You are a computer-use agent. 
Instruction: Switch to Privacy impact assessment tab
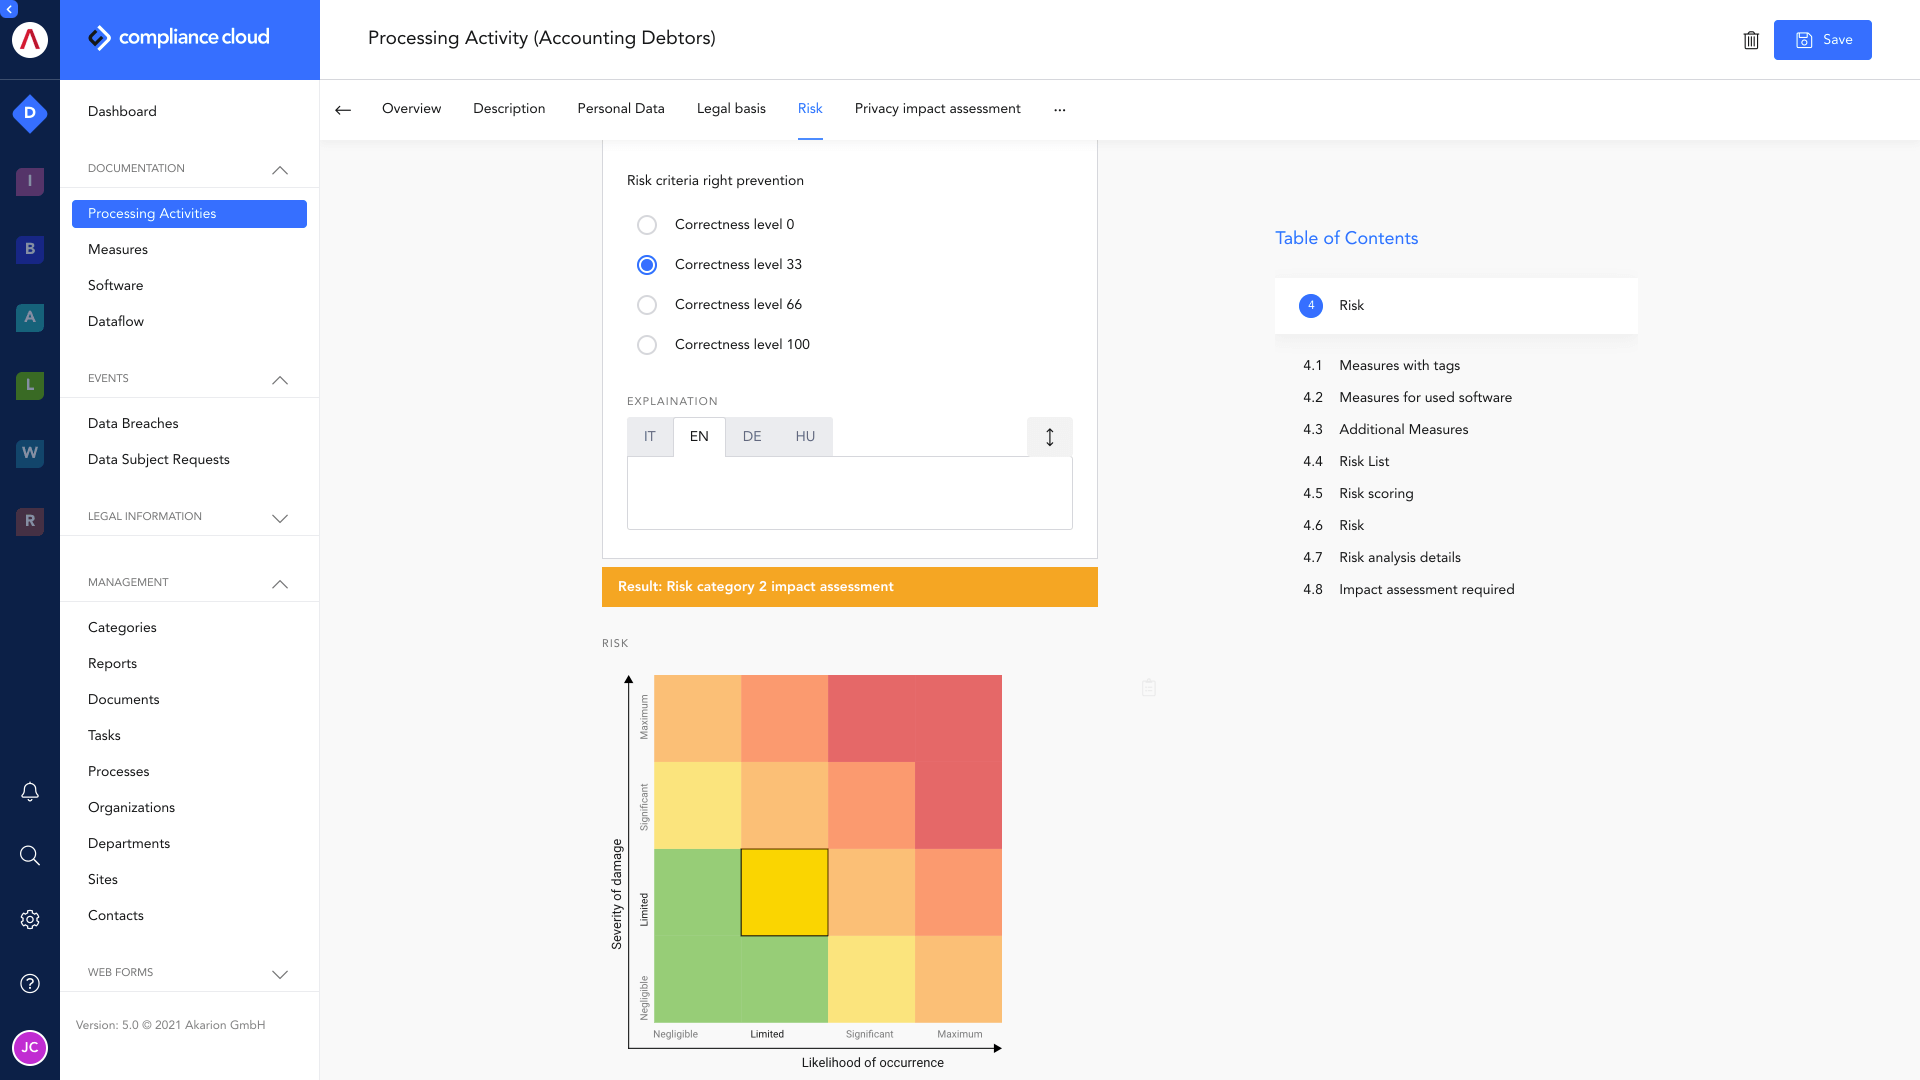click(937, 109)
